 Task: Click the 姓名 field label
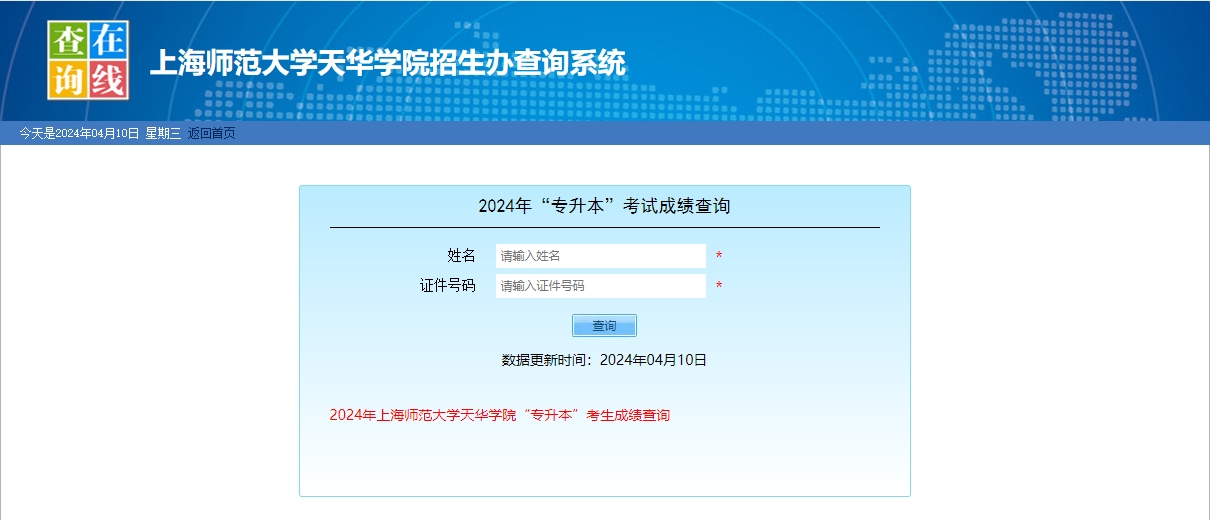point(461,256)
